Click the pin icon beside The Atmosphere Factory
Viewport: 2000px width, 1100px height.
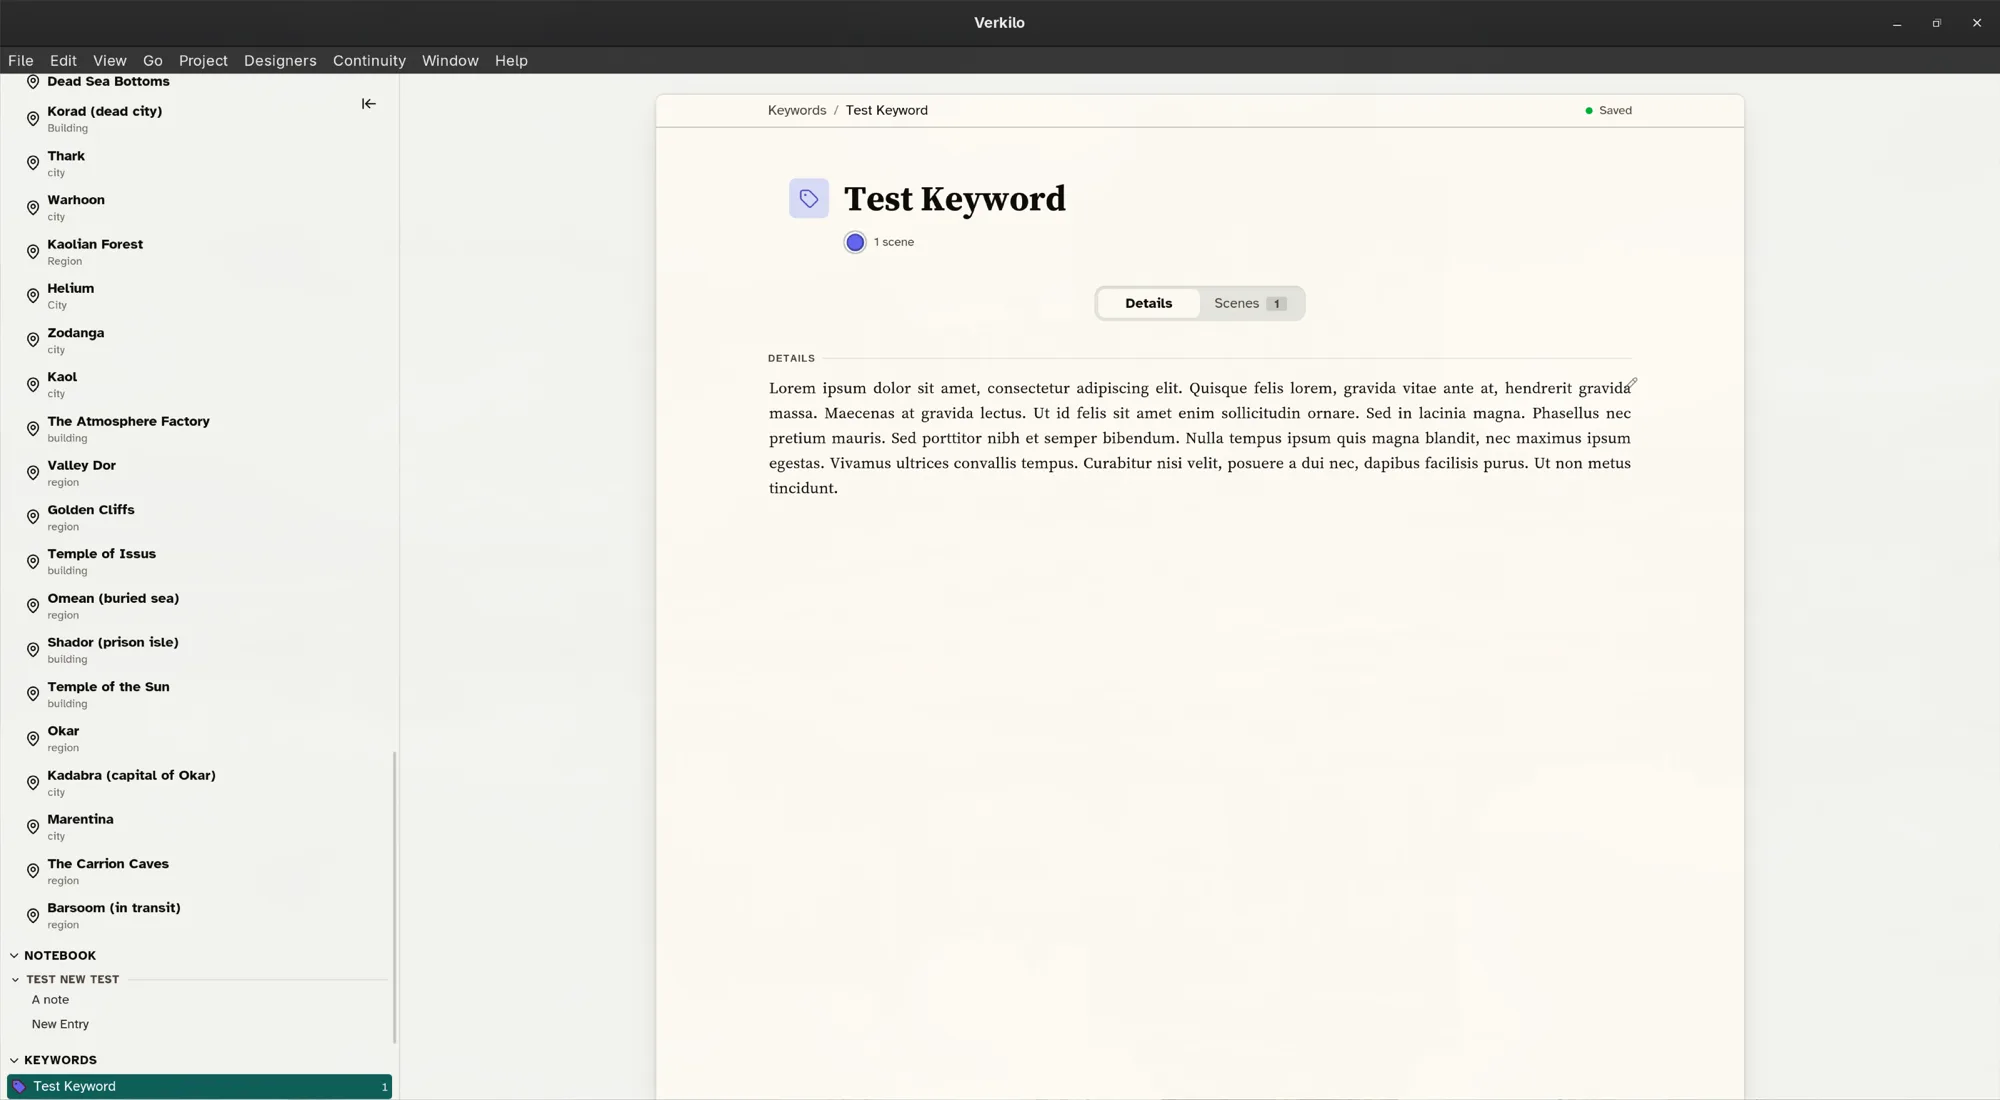point(33,429)
